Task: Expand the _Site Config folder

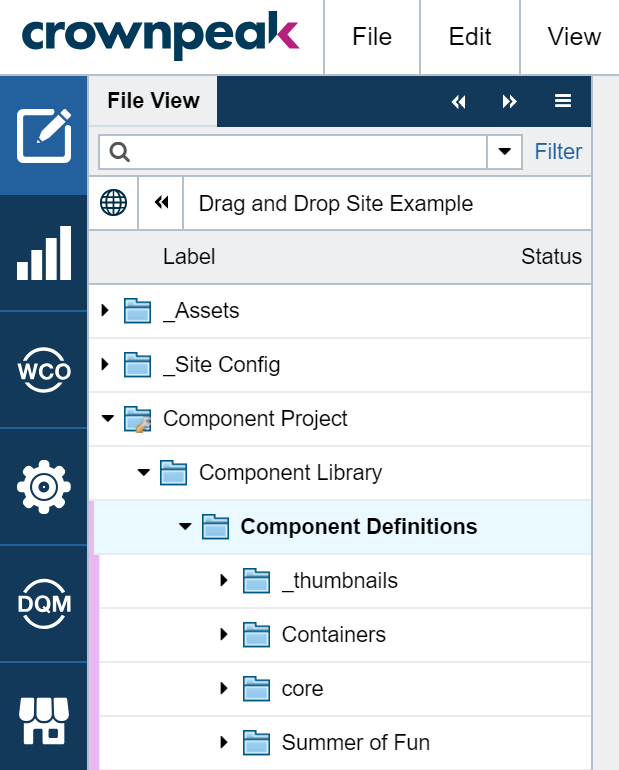Action: tap(105, 364)
